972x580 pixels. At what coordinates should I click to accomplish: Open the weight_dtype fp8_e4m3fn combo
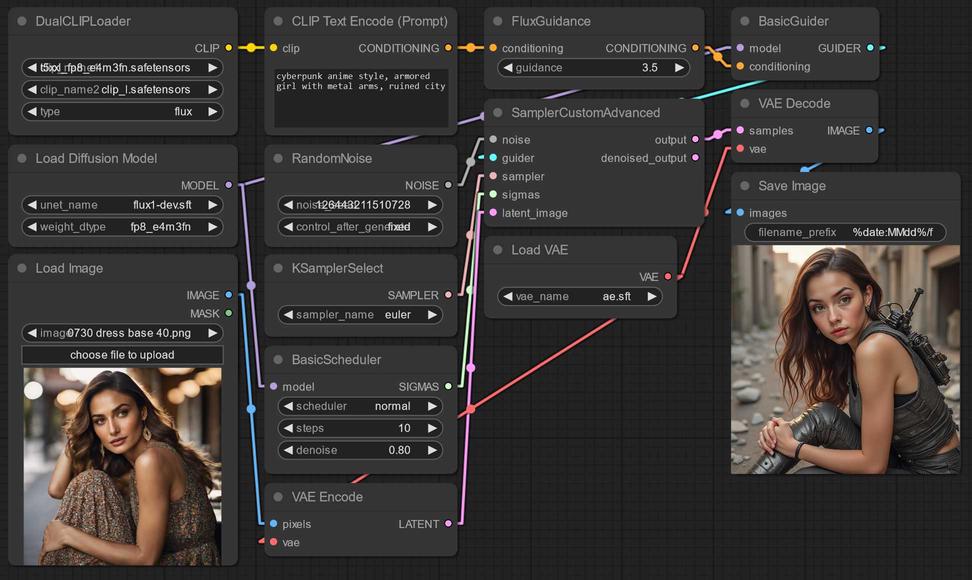pyautogui.click(x=122, y=227)
